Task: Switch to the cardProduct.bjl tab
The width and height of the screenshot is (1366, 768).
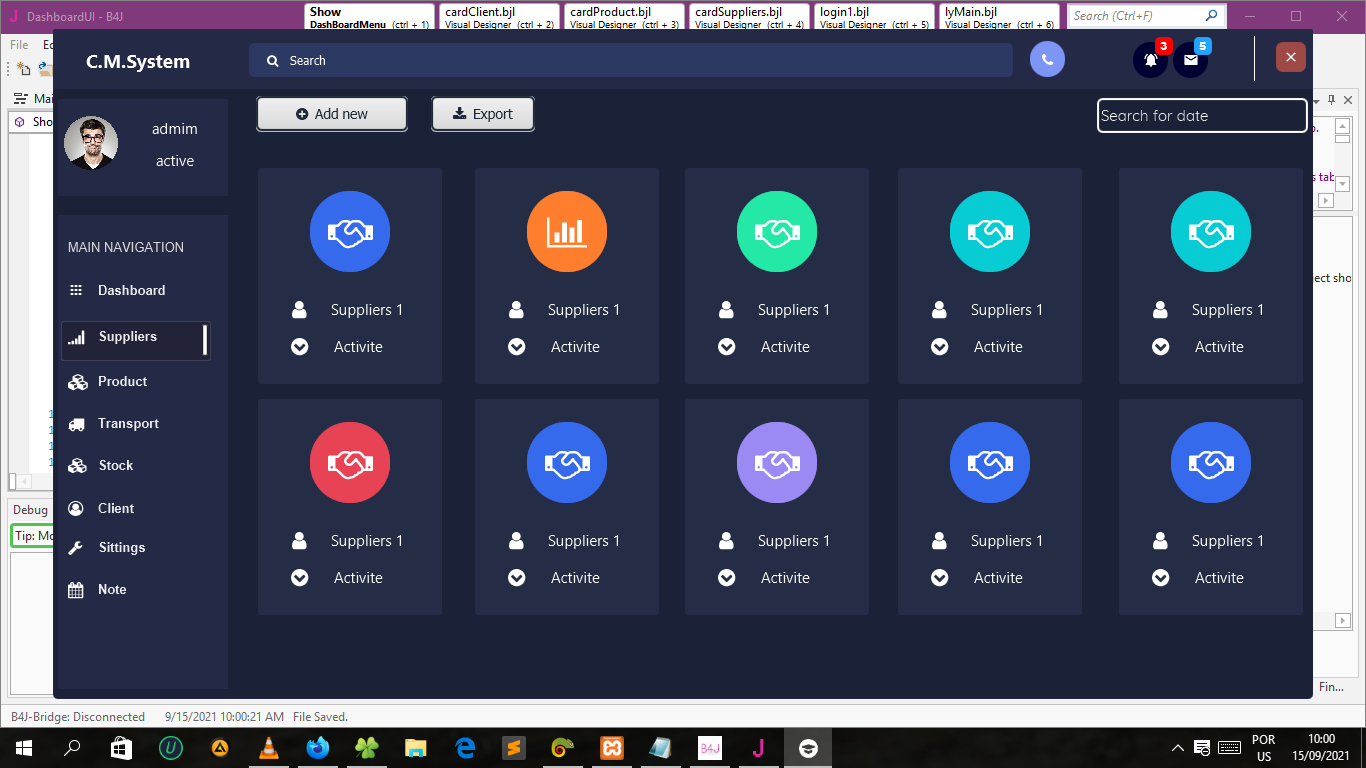Action: click(624, 17)
